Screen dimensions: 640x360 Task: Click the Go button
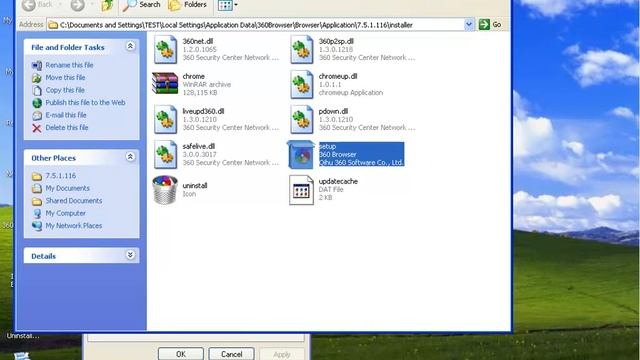coord(490,24)
